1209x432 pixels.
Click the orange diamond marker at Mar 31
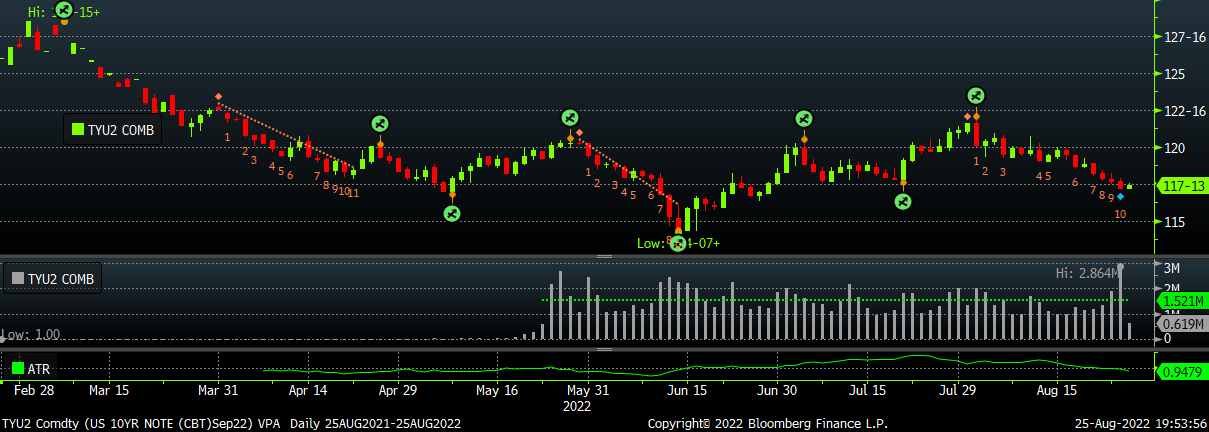(218, 97)
